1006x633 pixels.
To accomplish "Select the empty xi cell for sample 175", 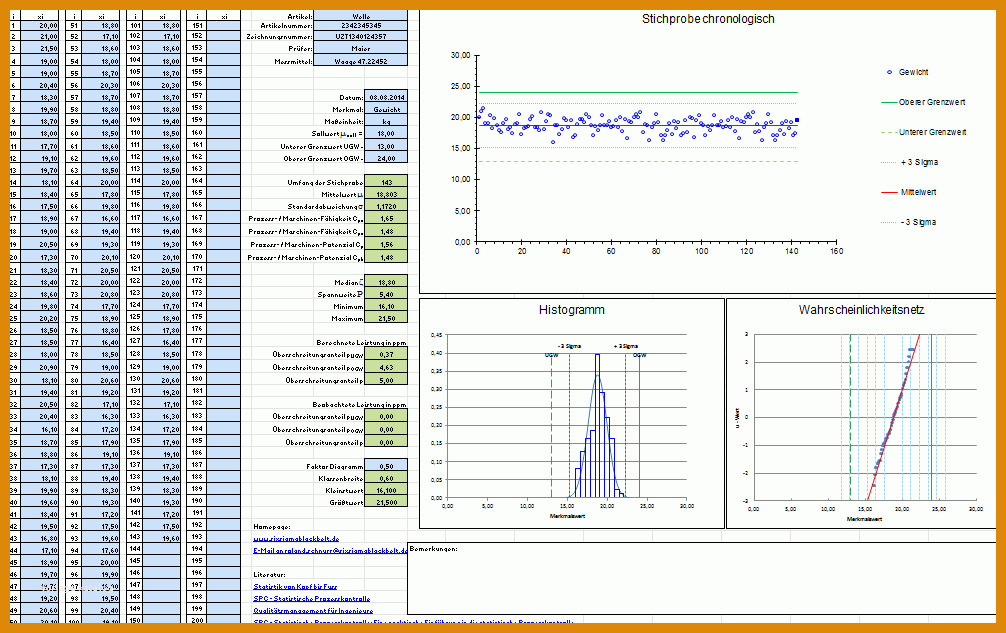I will 223,316.
